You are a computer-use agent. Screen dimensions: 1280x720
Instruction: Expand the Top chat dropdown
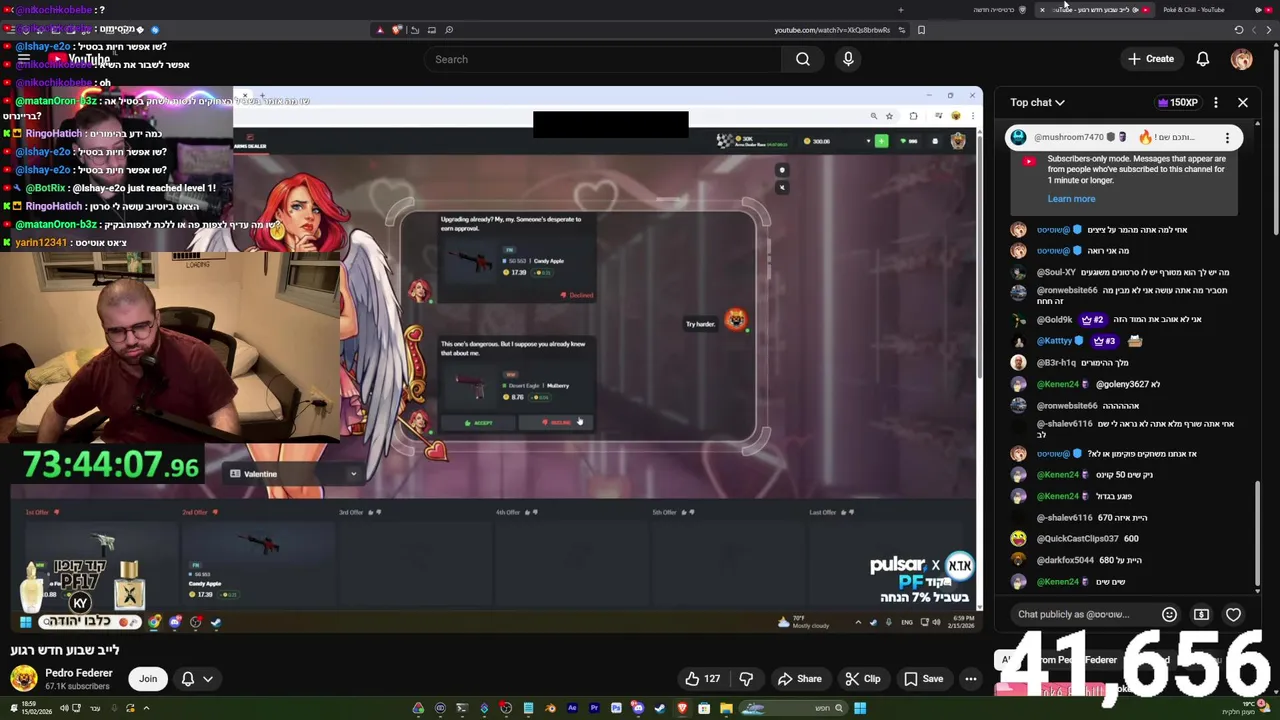coord(1037,102)
